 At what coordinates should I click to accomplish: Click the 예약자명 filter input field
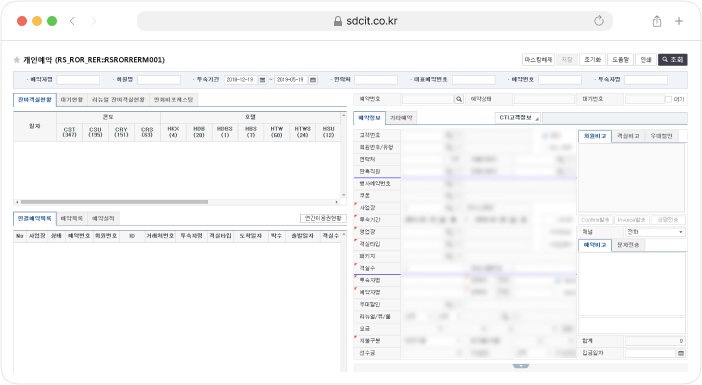pos(78,80)
